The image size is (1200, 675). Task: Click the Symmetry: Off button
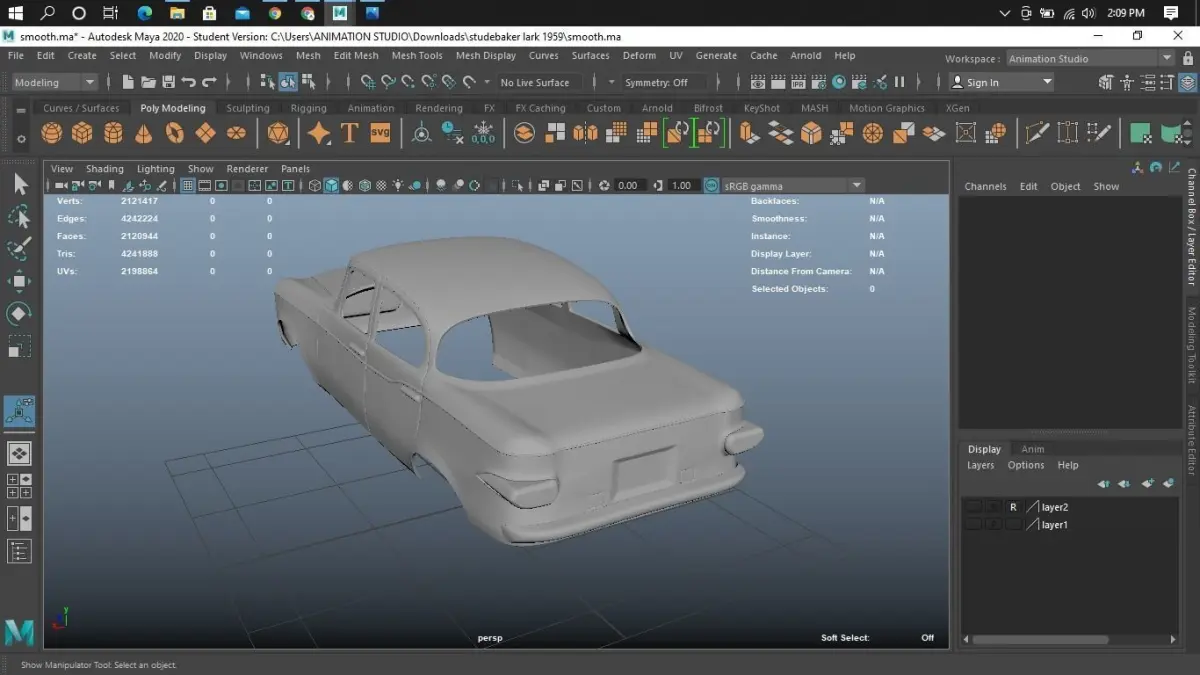point(656,82)
